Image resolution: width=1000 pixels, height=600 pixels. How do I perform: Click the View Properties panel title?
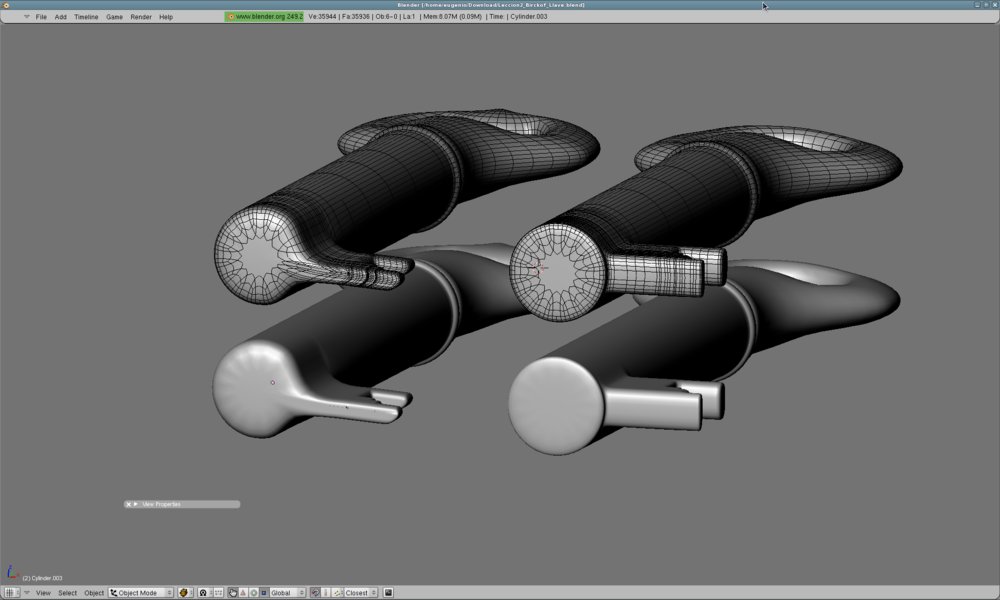click(161, 504)
